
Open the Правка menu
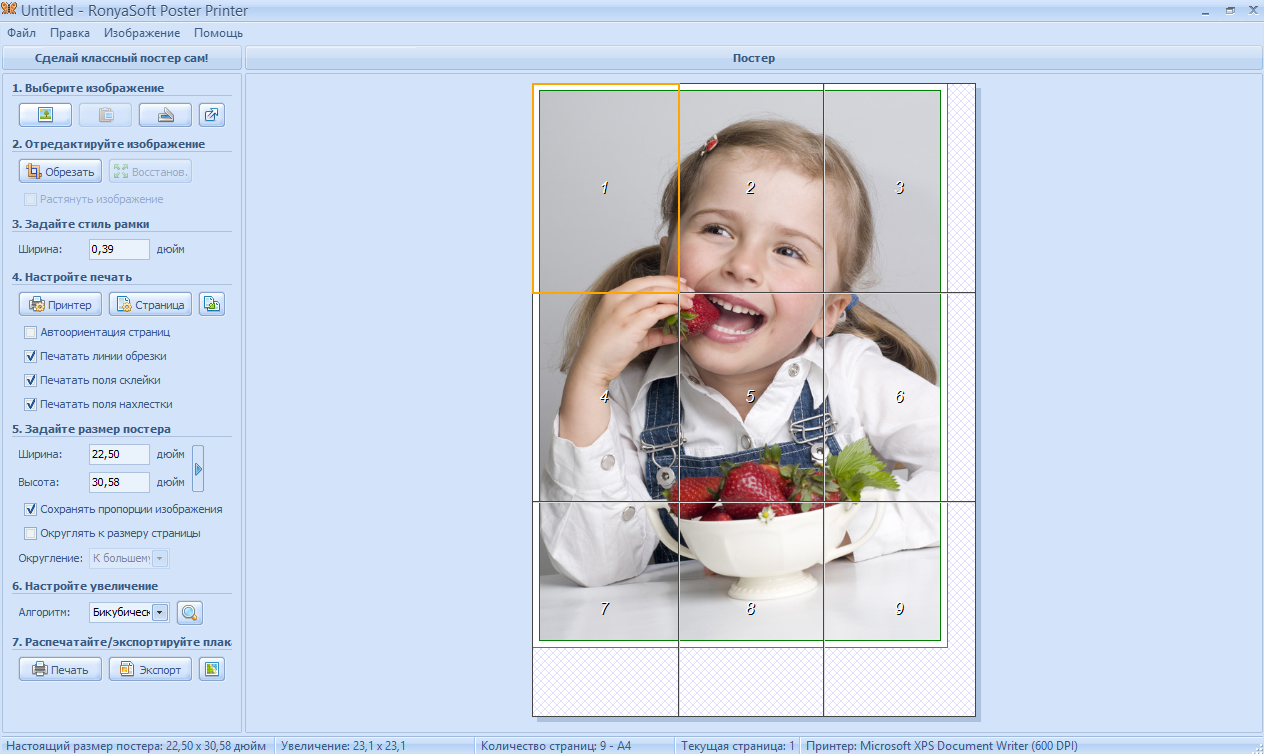70,33
